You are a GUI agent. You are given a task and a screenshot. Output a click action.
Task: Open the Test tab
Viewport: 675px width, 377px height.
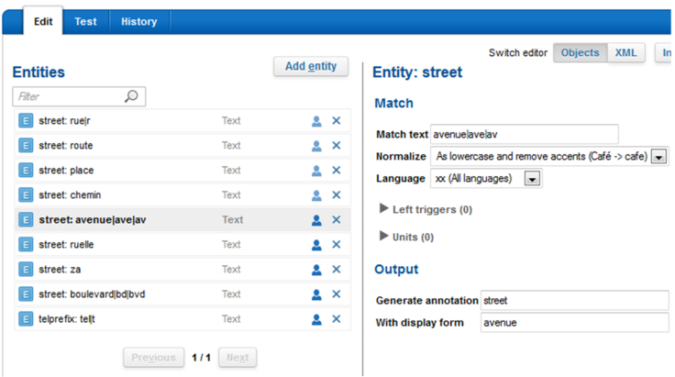(x=86, y=22)
